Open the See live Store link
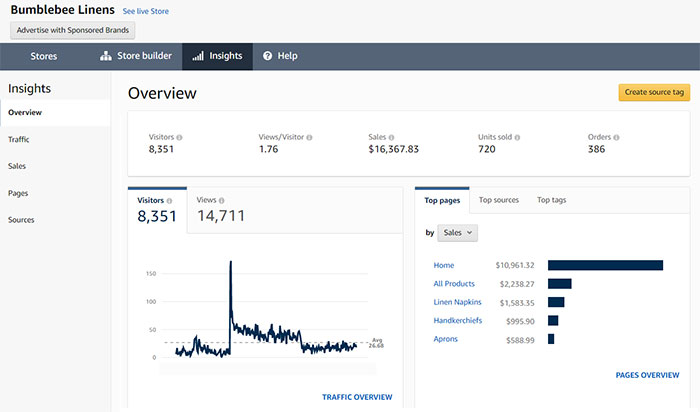700x412 pixels. pyautogui.click(x=146, y=11)
